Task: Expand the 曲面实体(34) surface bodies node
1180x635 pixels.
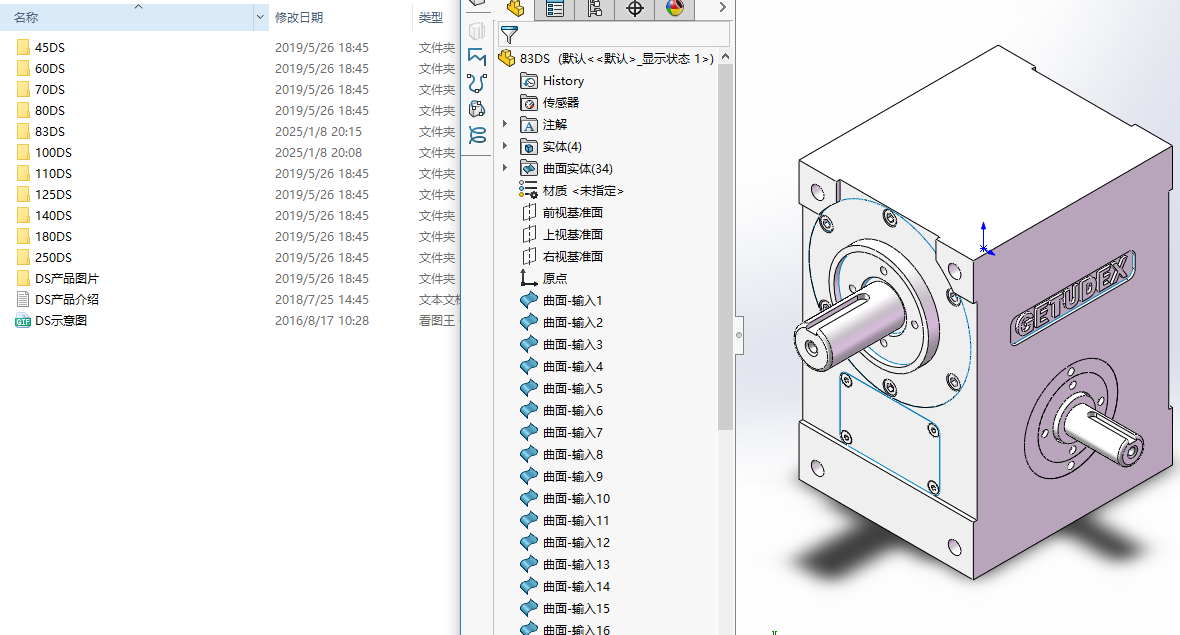Action: 505,168
